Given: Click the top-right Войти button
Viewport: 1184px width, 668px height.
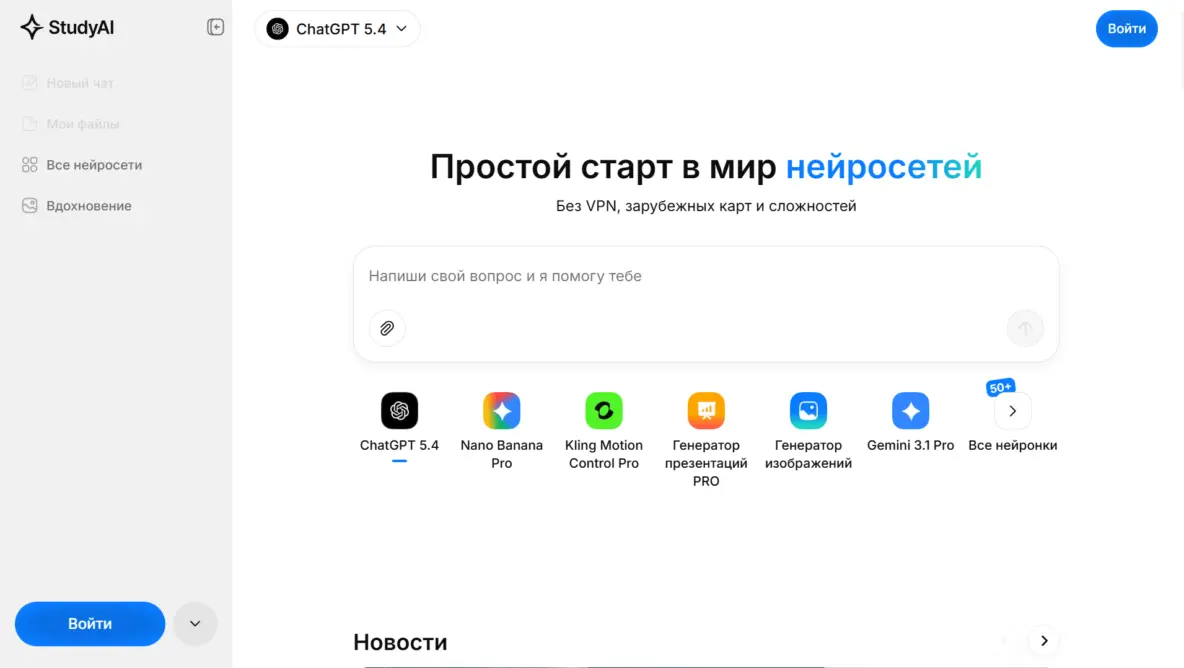Looking at the screenshot, I should [x=1126, y=29].
